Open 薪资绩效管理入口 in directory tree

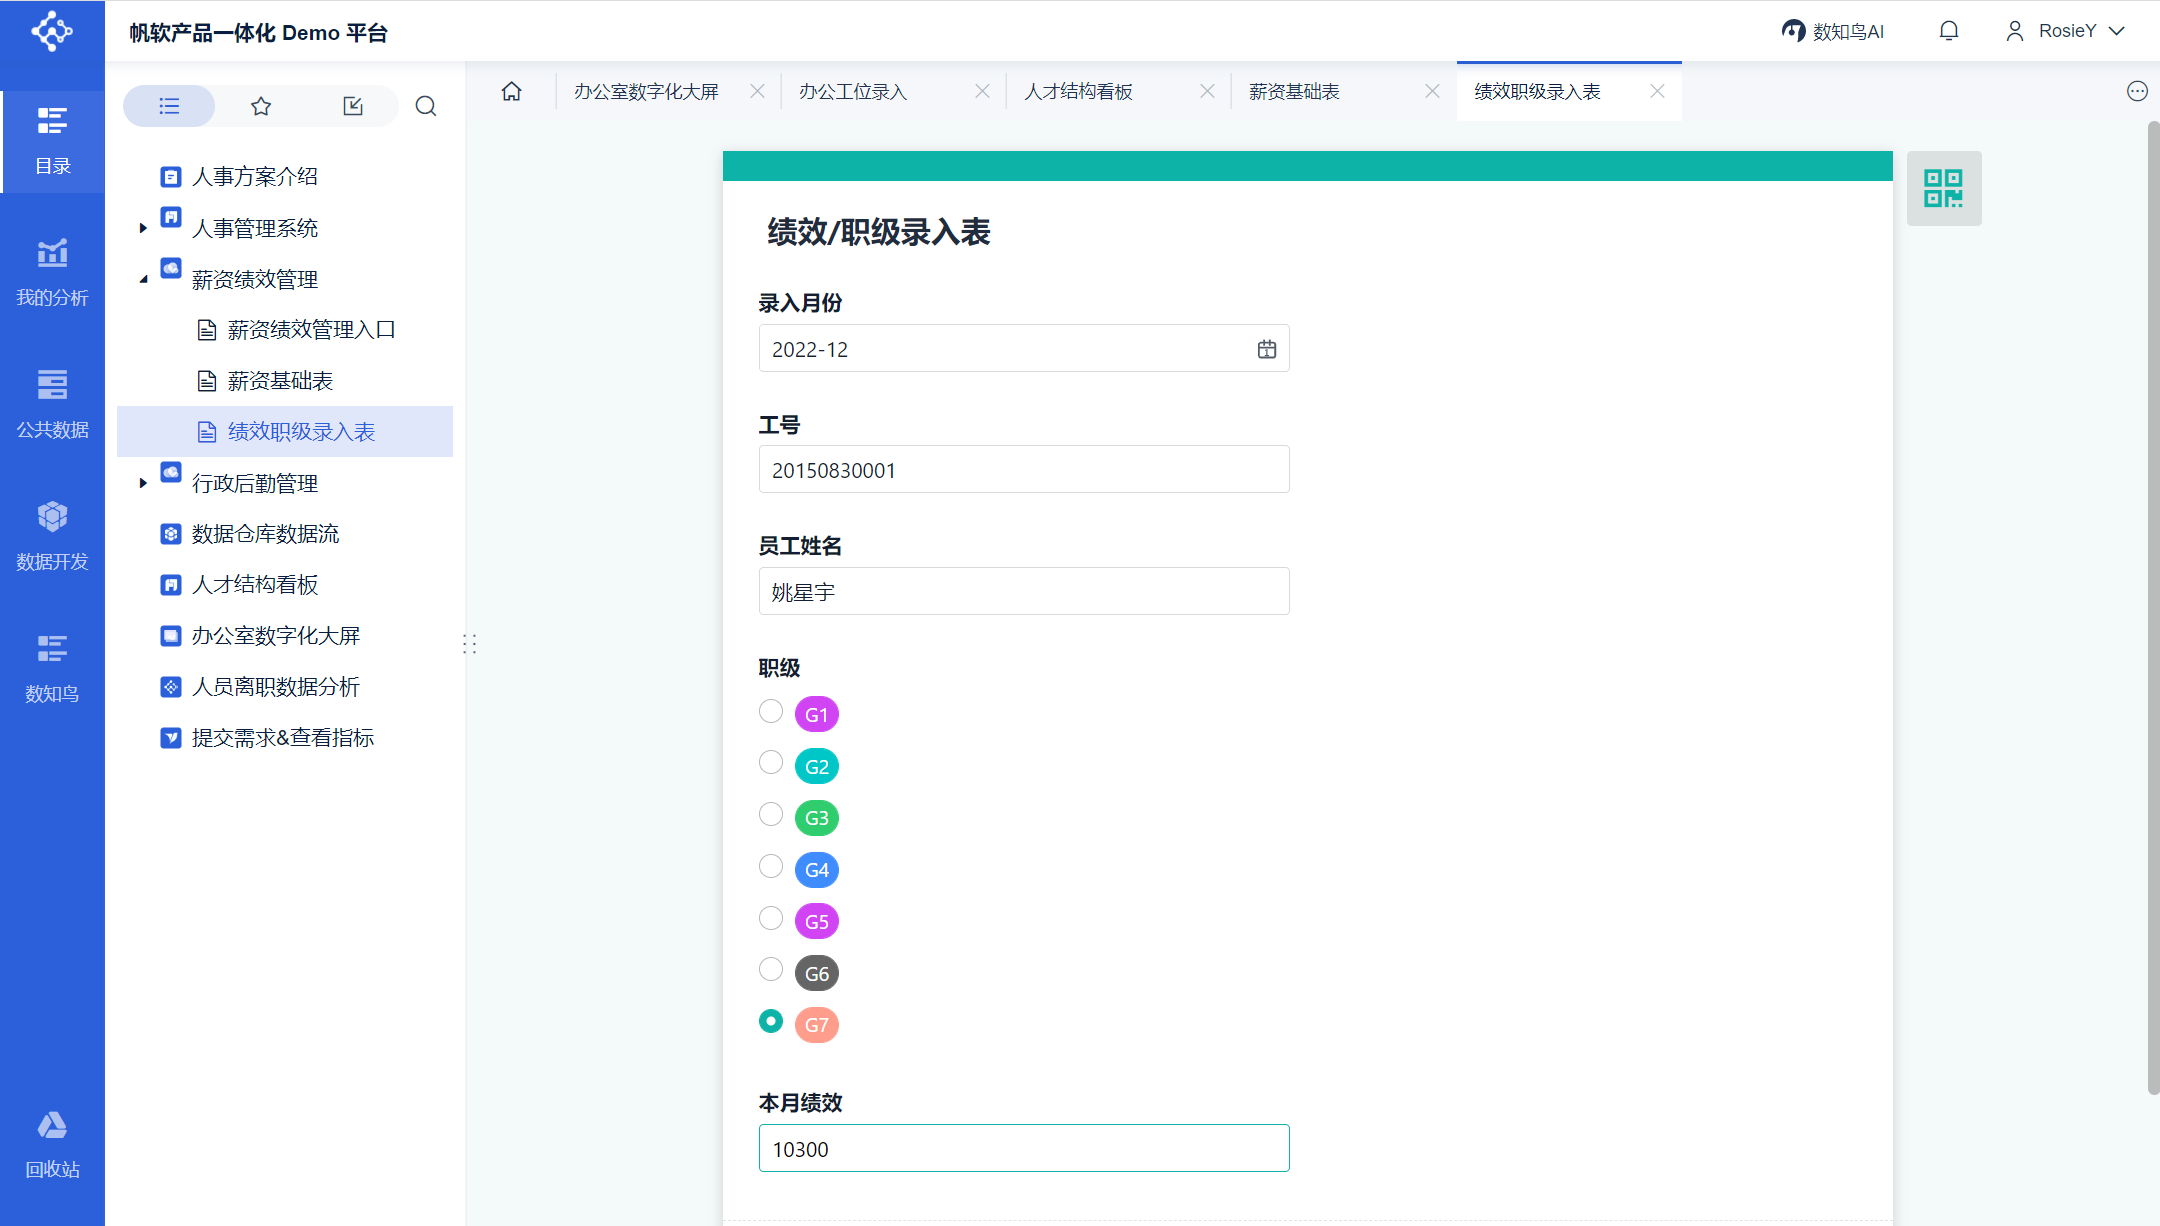[x=311, y=330]
